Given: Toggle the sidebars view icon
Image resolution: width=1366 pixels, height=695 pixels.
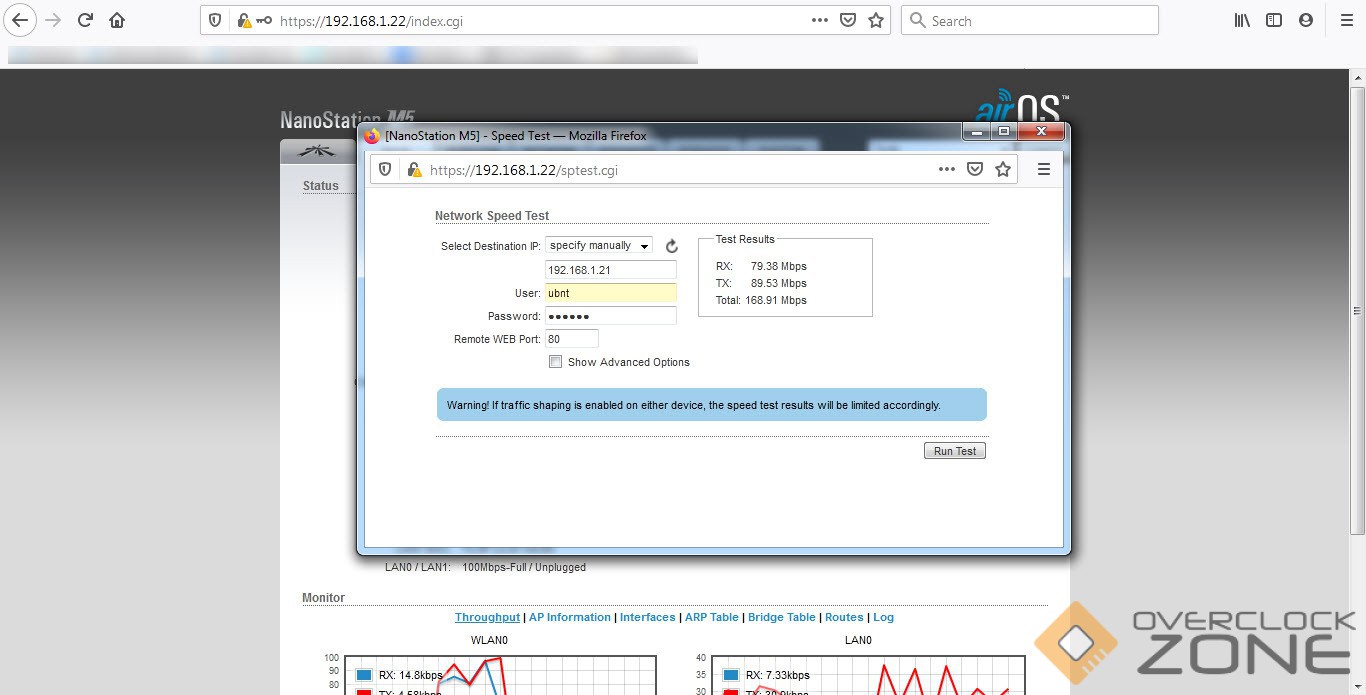Looking at the screenshot, I should (1274, 20).
